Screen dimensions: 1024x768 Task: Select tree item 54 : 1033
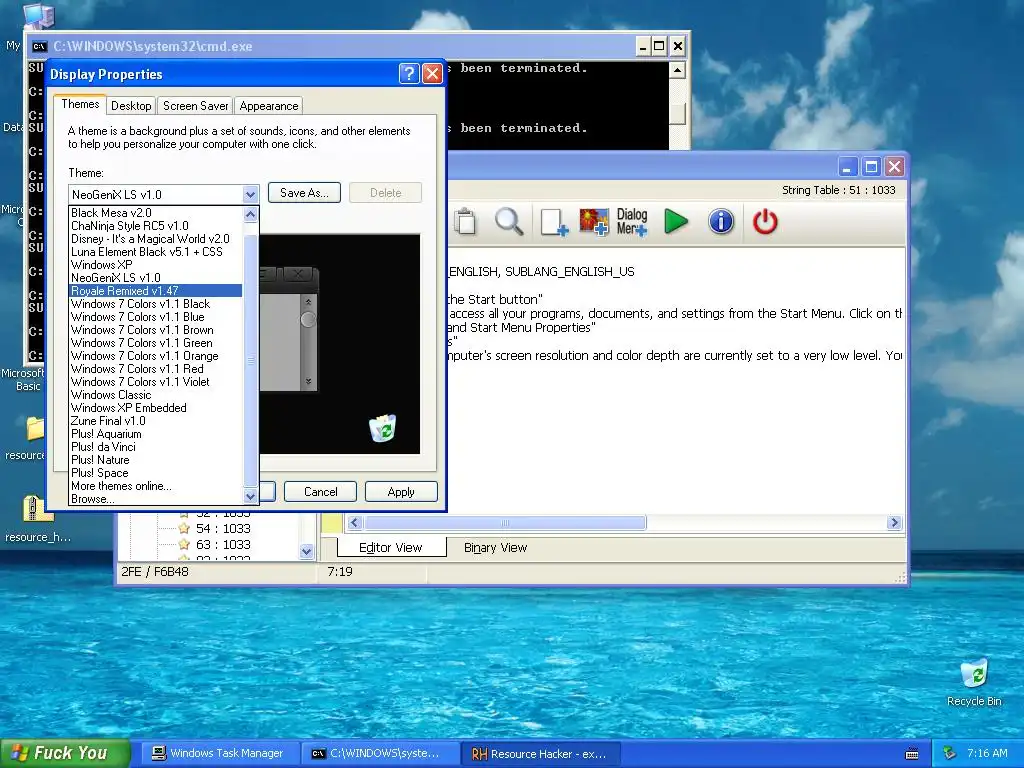tap(223, 528)
